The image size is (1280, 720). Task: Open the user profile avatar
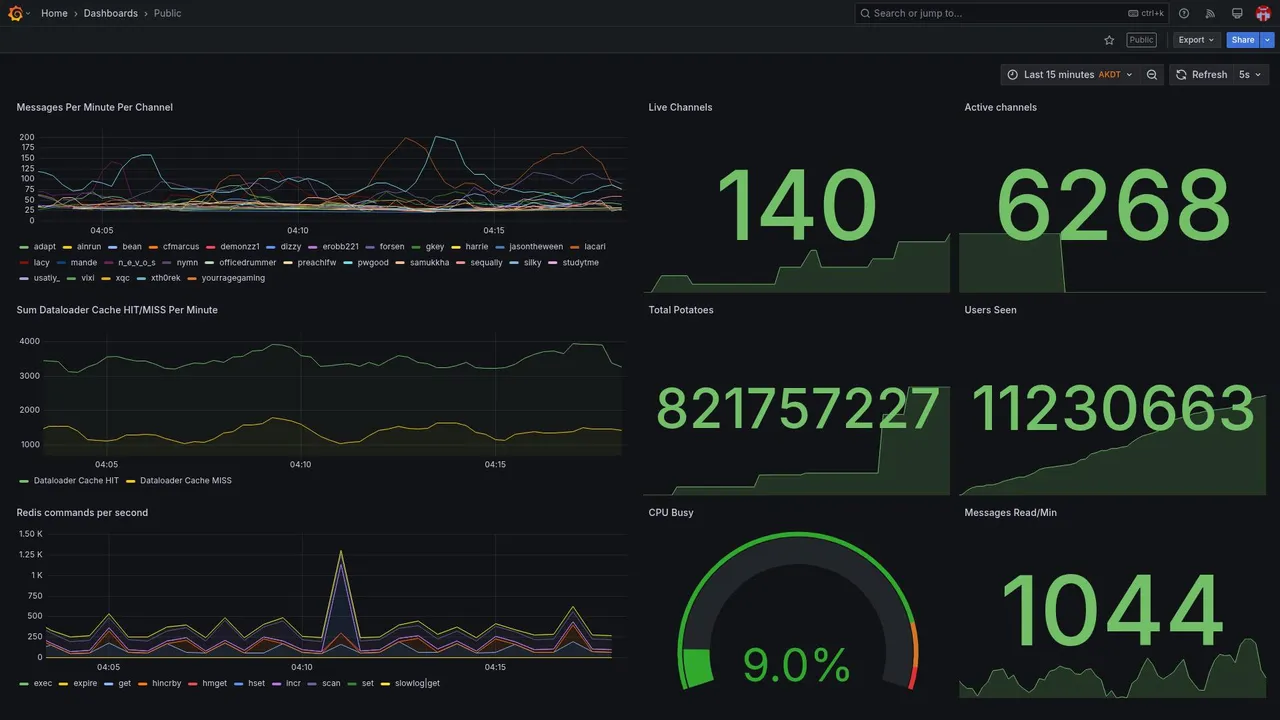tap(1263, 13)
